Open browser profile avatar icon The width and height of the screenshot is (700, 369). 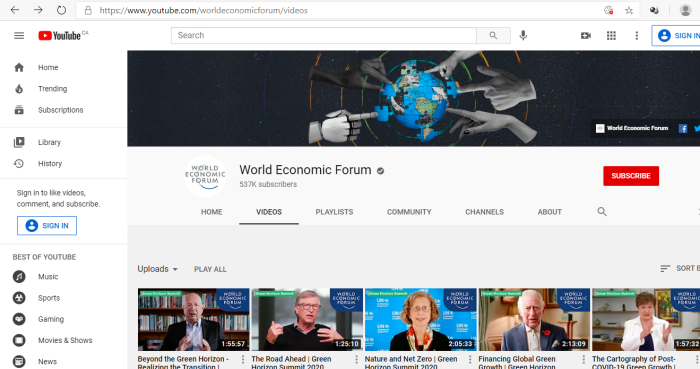(686, 10)
